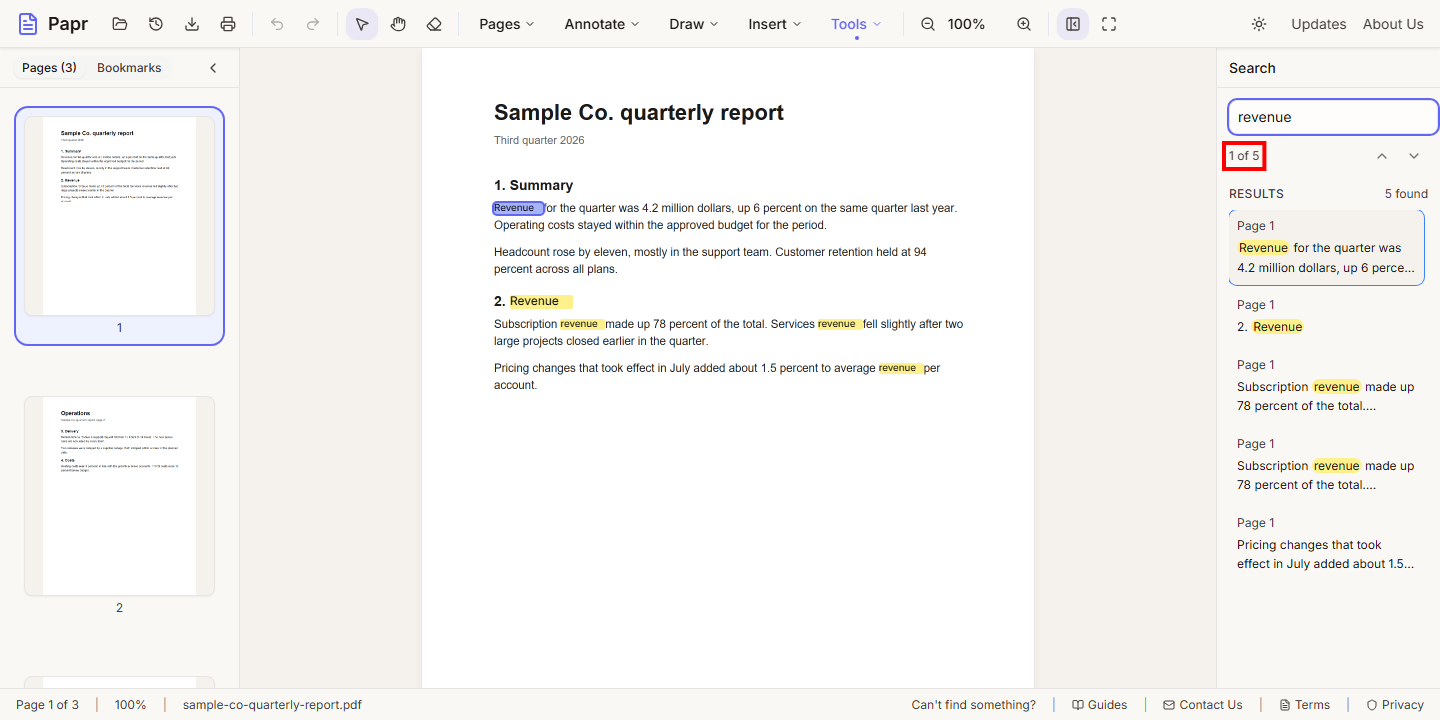Click the search field containing 'revenue'
Viewport: 1440px width, 720px height.
tap(1333, 117)
